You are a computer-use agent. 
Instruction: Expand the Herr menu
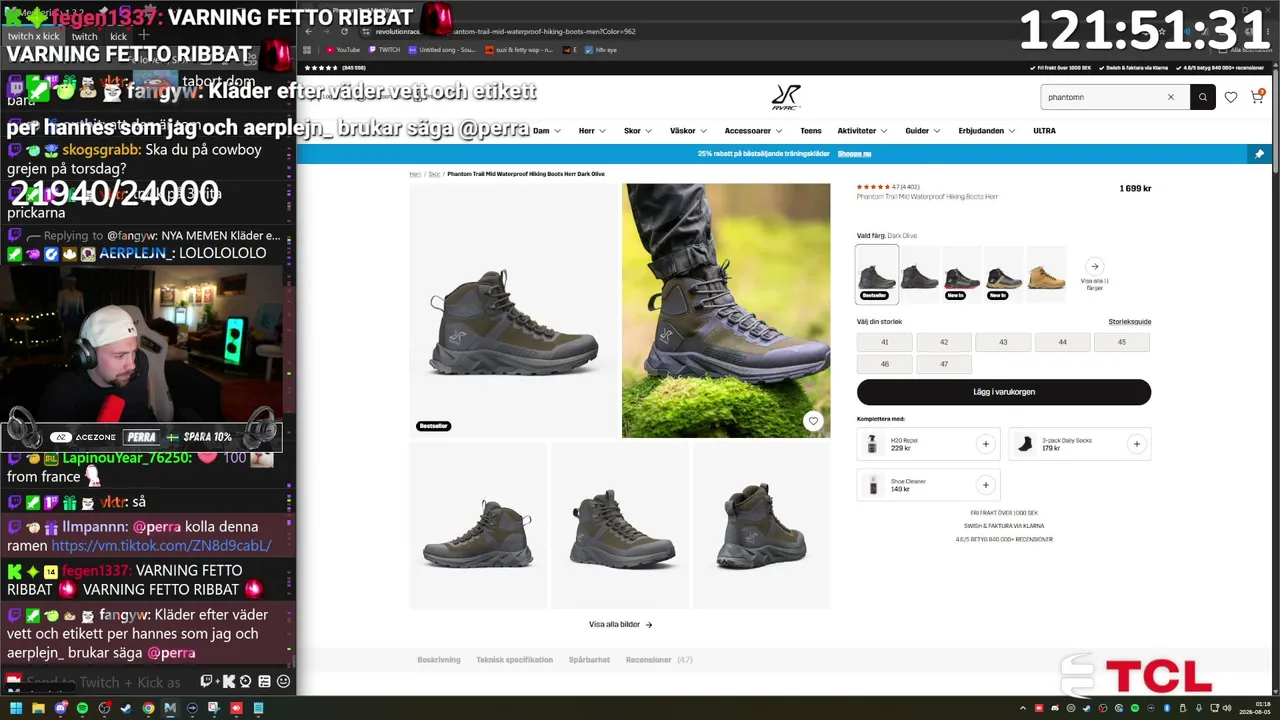click(x=592, y=131)
